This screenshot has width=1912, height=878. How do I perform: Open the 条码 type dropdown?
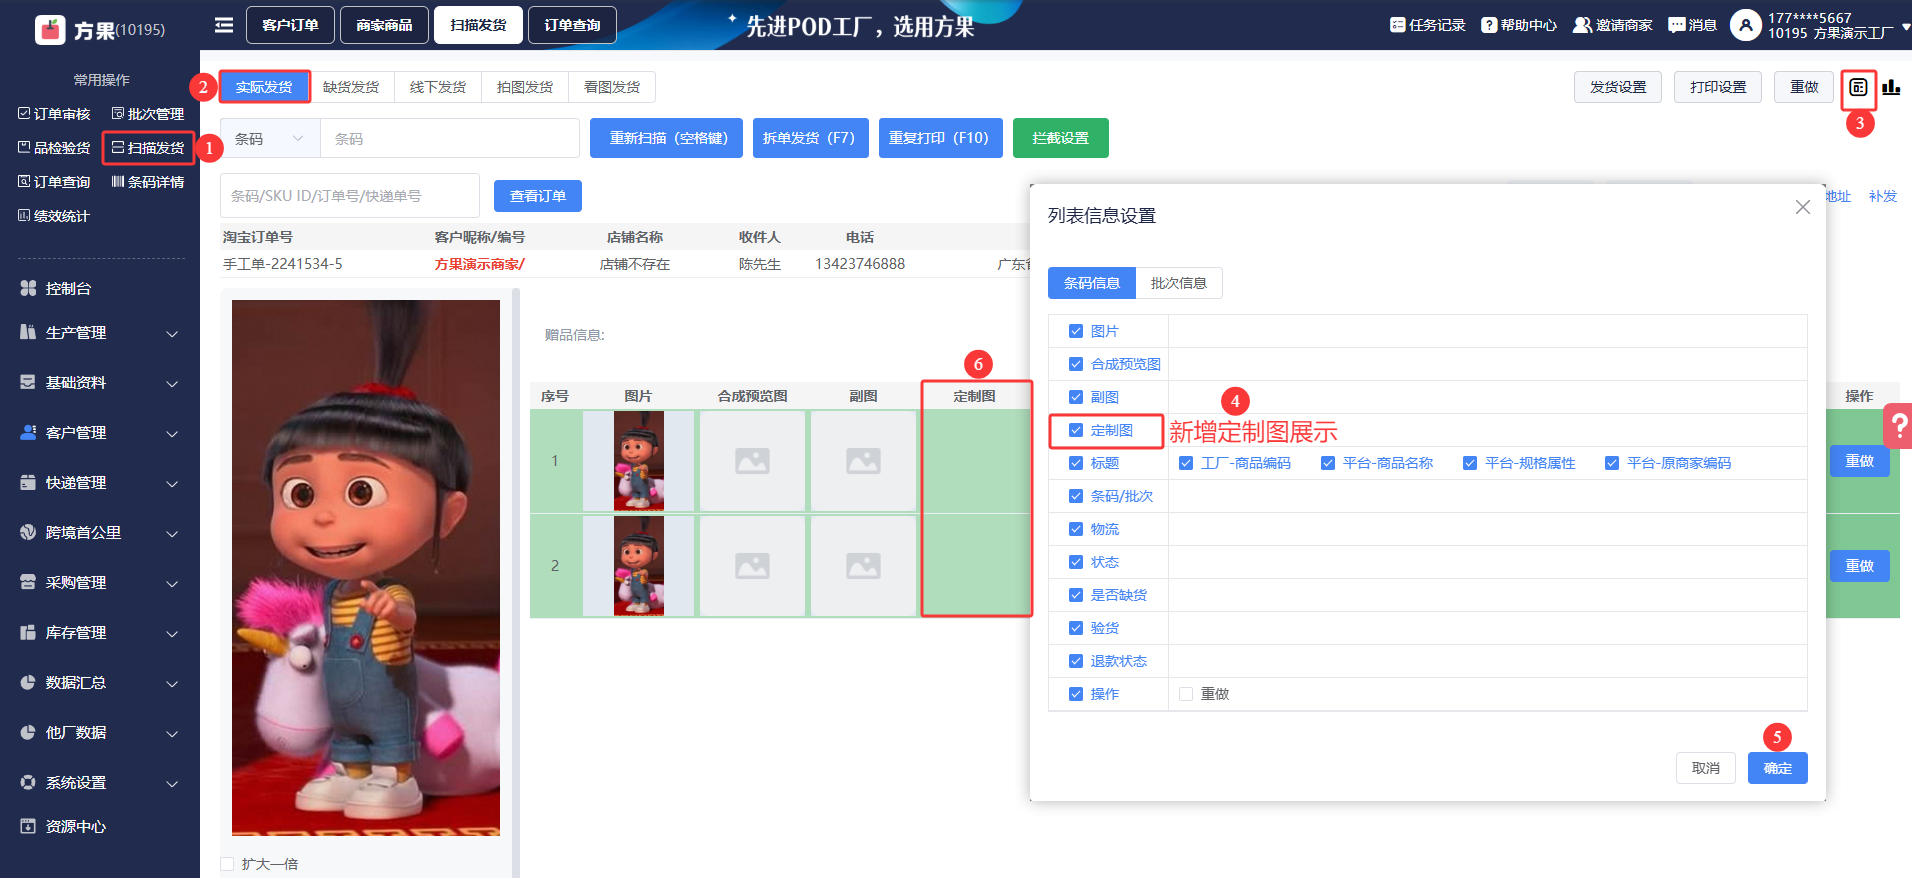point(270,139)
